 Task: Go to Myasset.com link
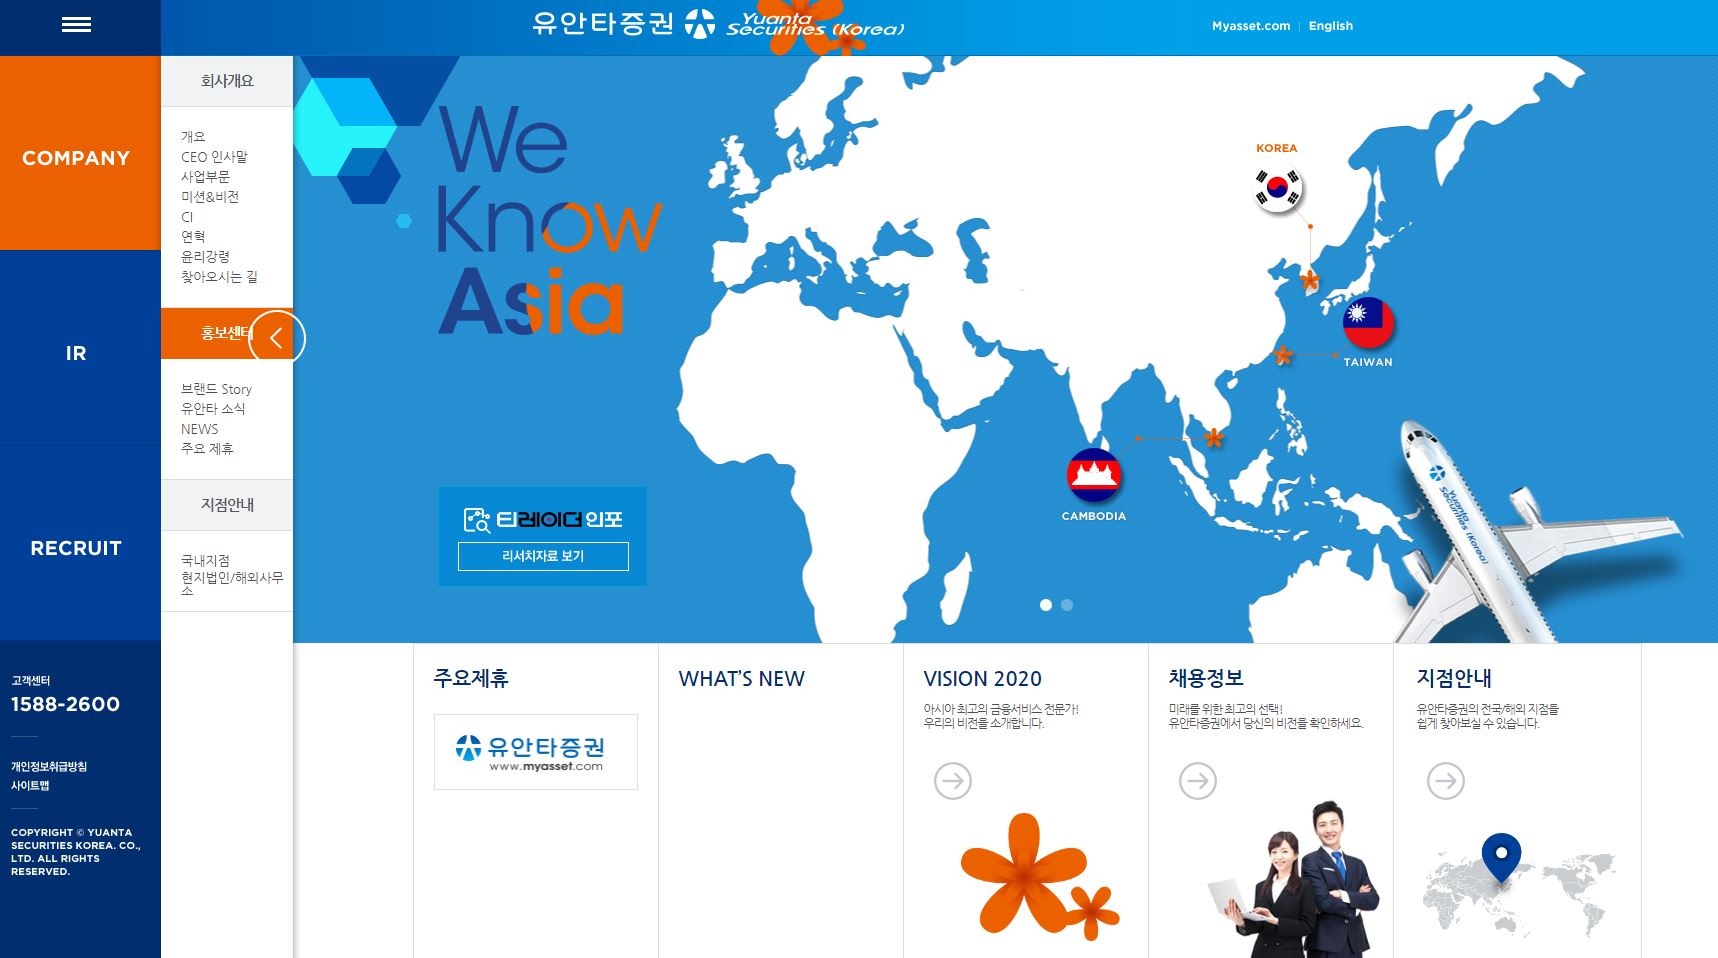1251,26
